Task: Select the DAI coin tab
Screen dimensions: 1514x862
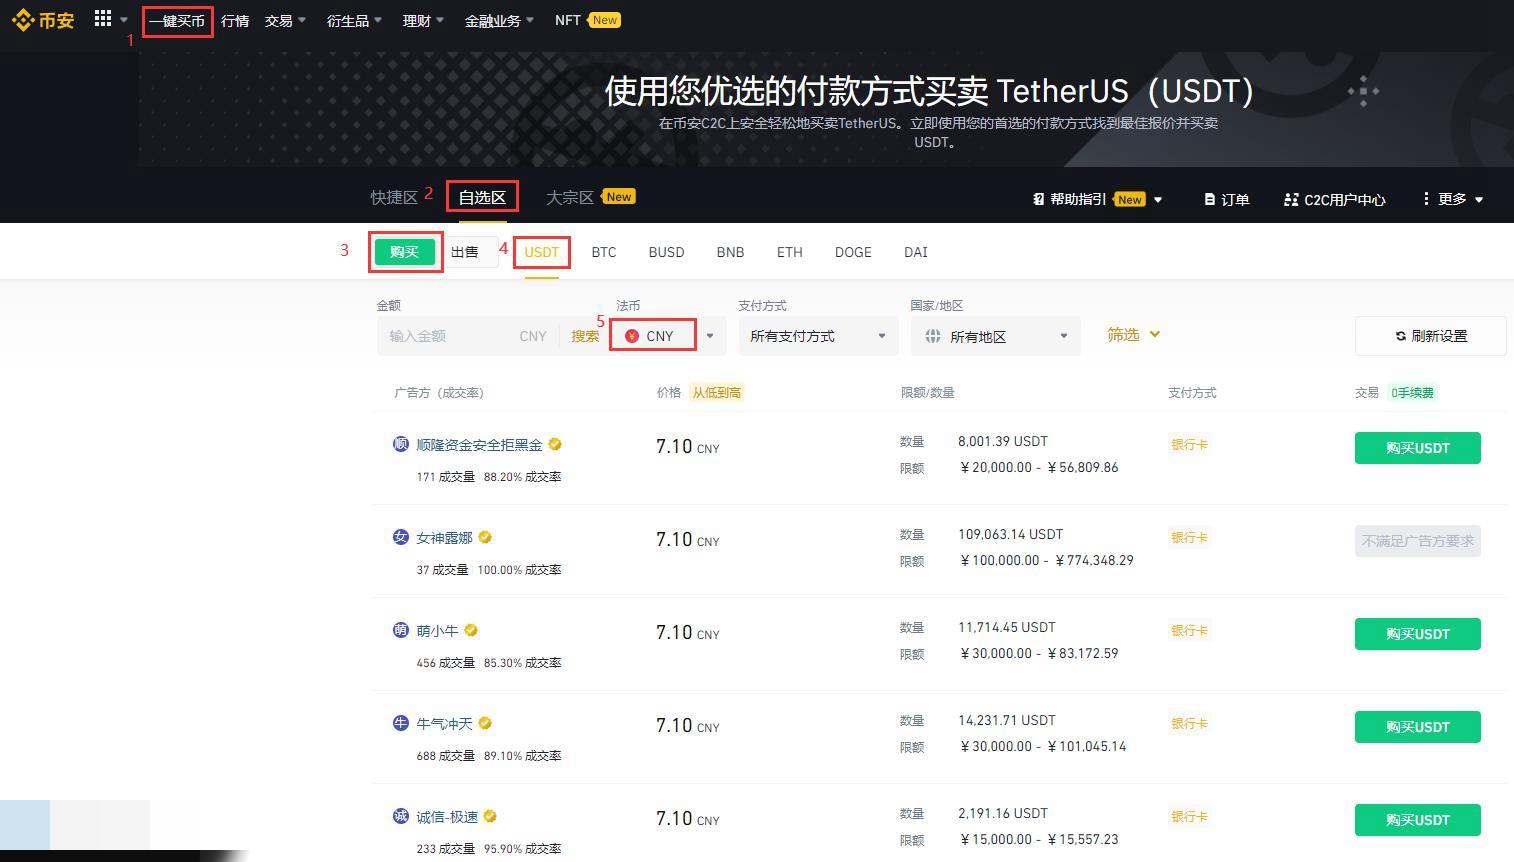Action: tap(916, 252)
